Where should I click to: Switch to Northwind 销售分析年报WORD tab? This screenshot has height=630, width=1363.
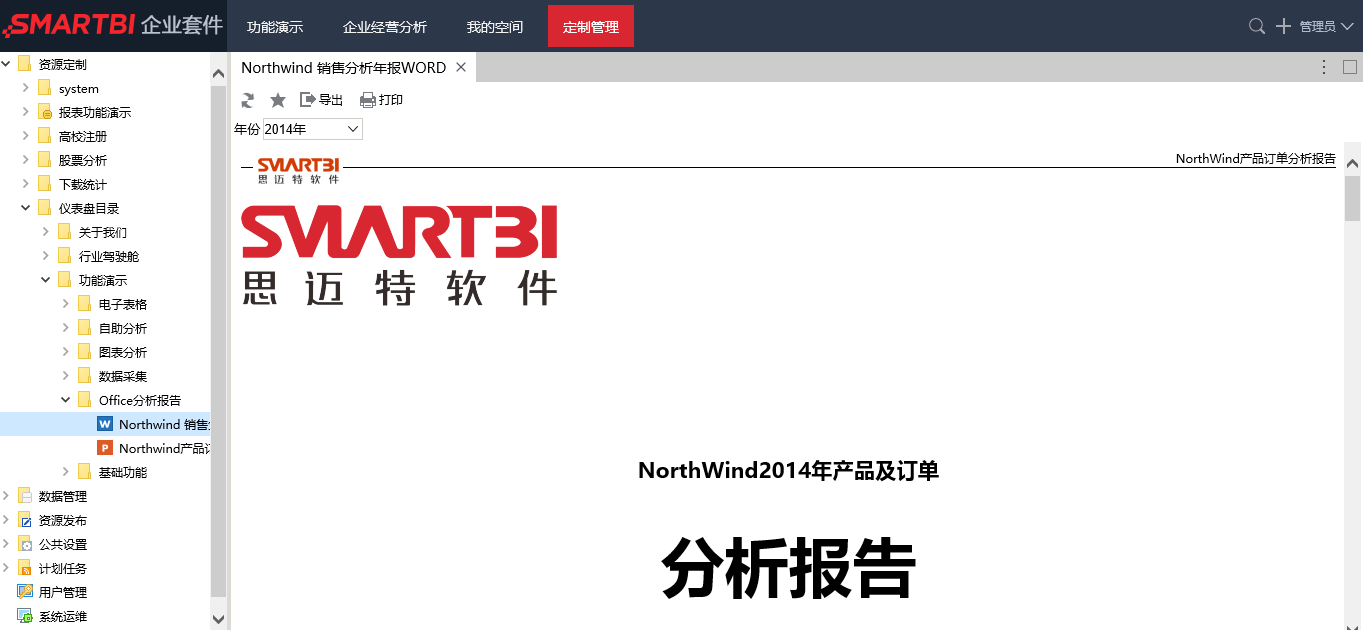[x=343, y=68]
